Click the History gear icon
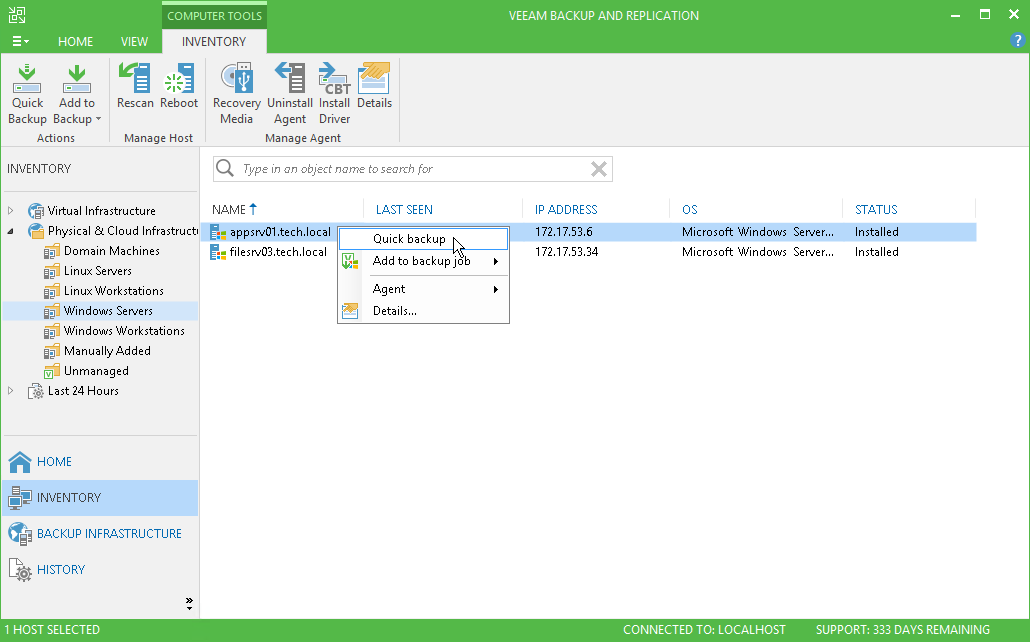 click(20, 570)
